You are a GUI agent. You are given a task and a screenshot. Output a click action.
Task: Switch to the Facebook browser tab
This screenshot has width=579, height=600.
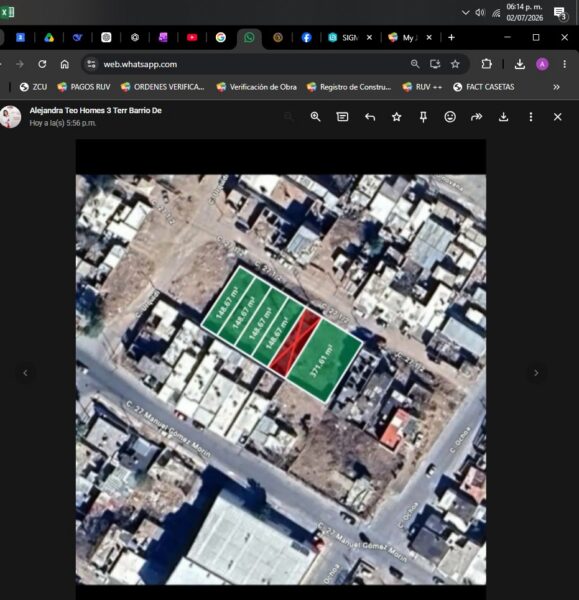(x=306, y=38)
